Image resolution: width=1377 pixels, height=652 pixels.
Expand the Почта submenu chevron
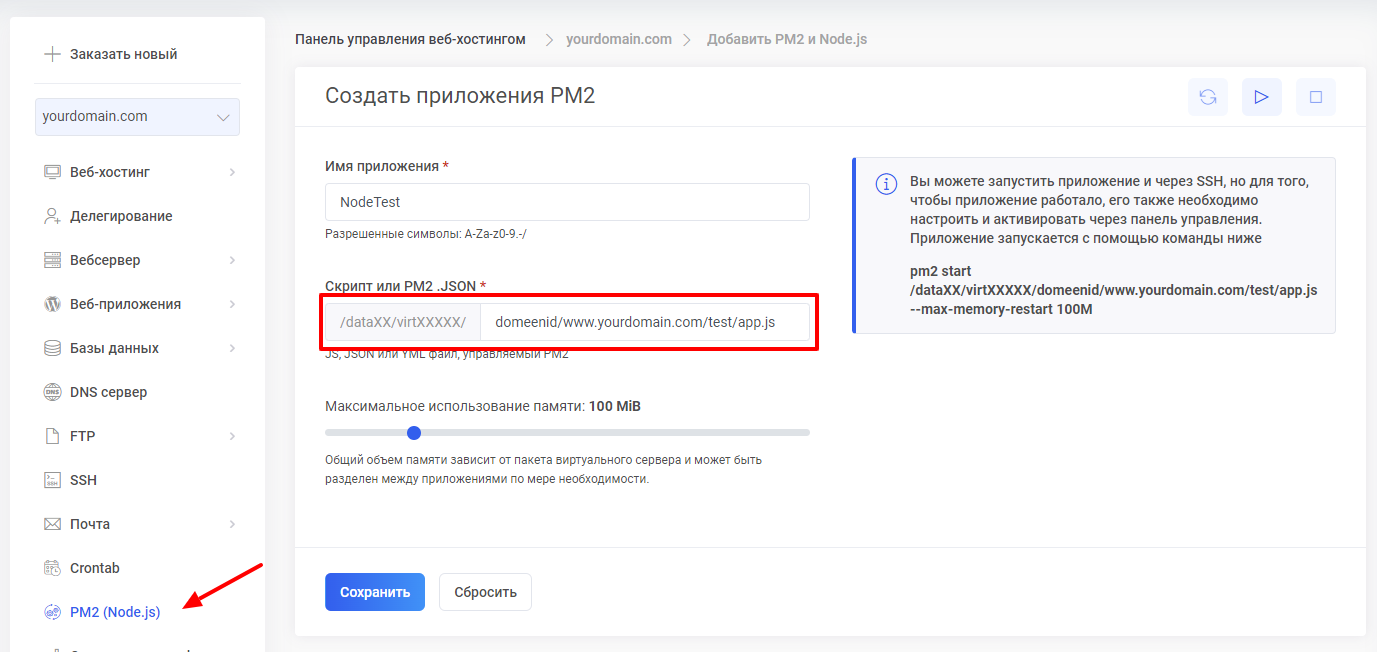click(232, 524)
